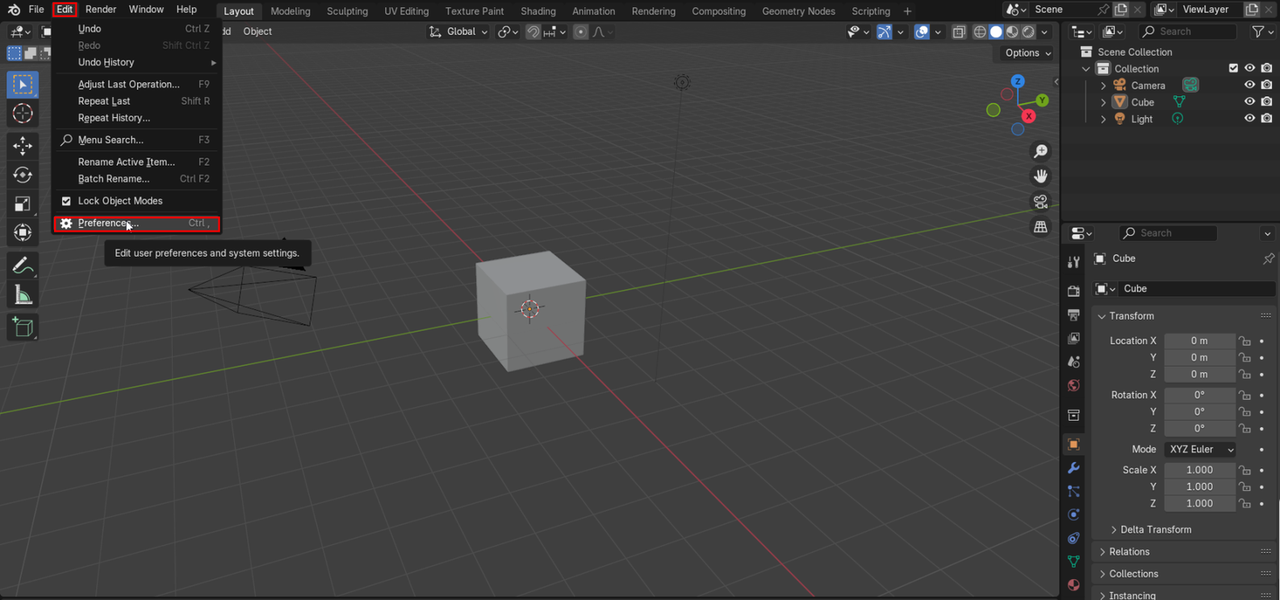Click Preferences in the Edit menu
The width and height of the screenshot is (1280, 600).
point(136,223)
